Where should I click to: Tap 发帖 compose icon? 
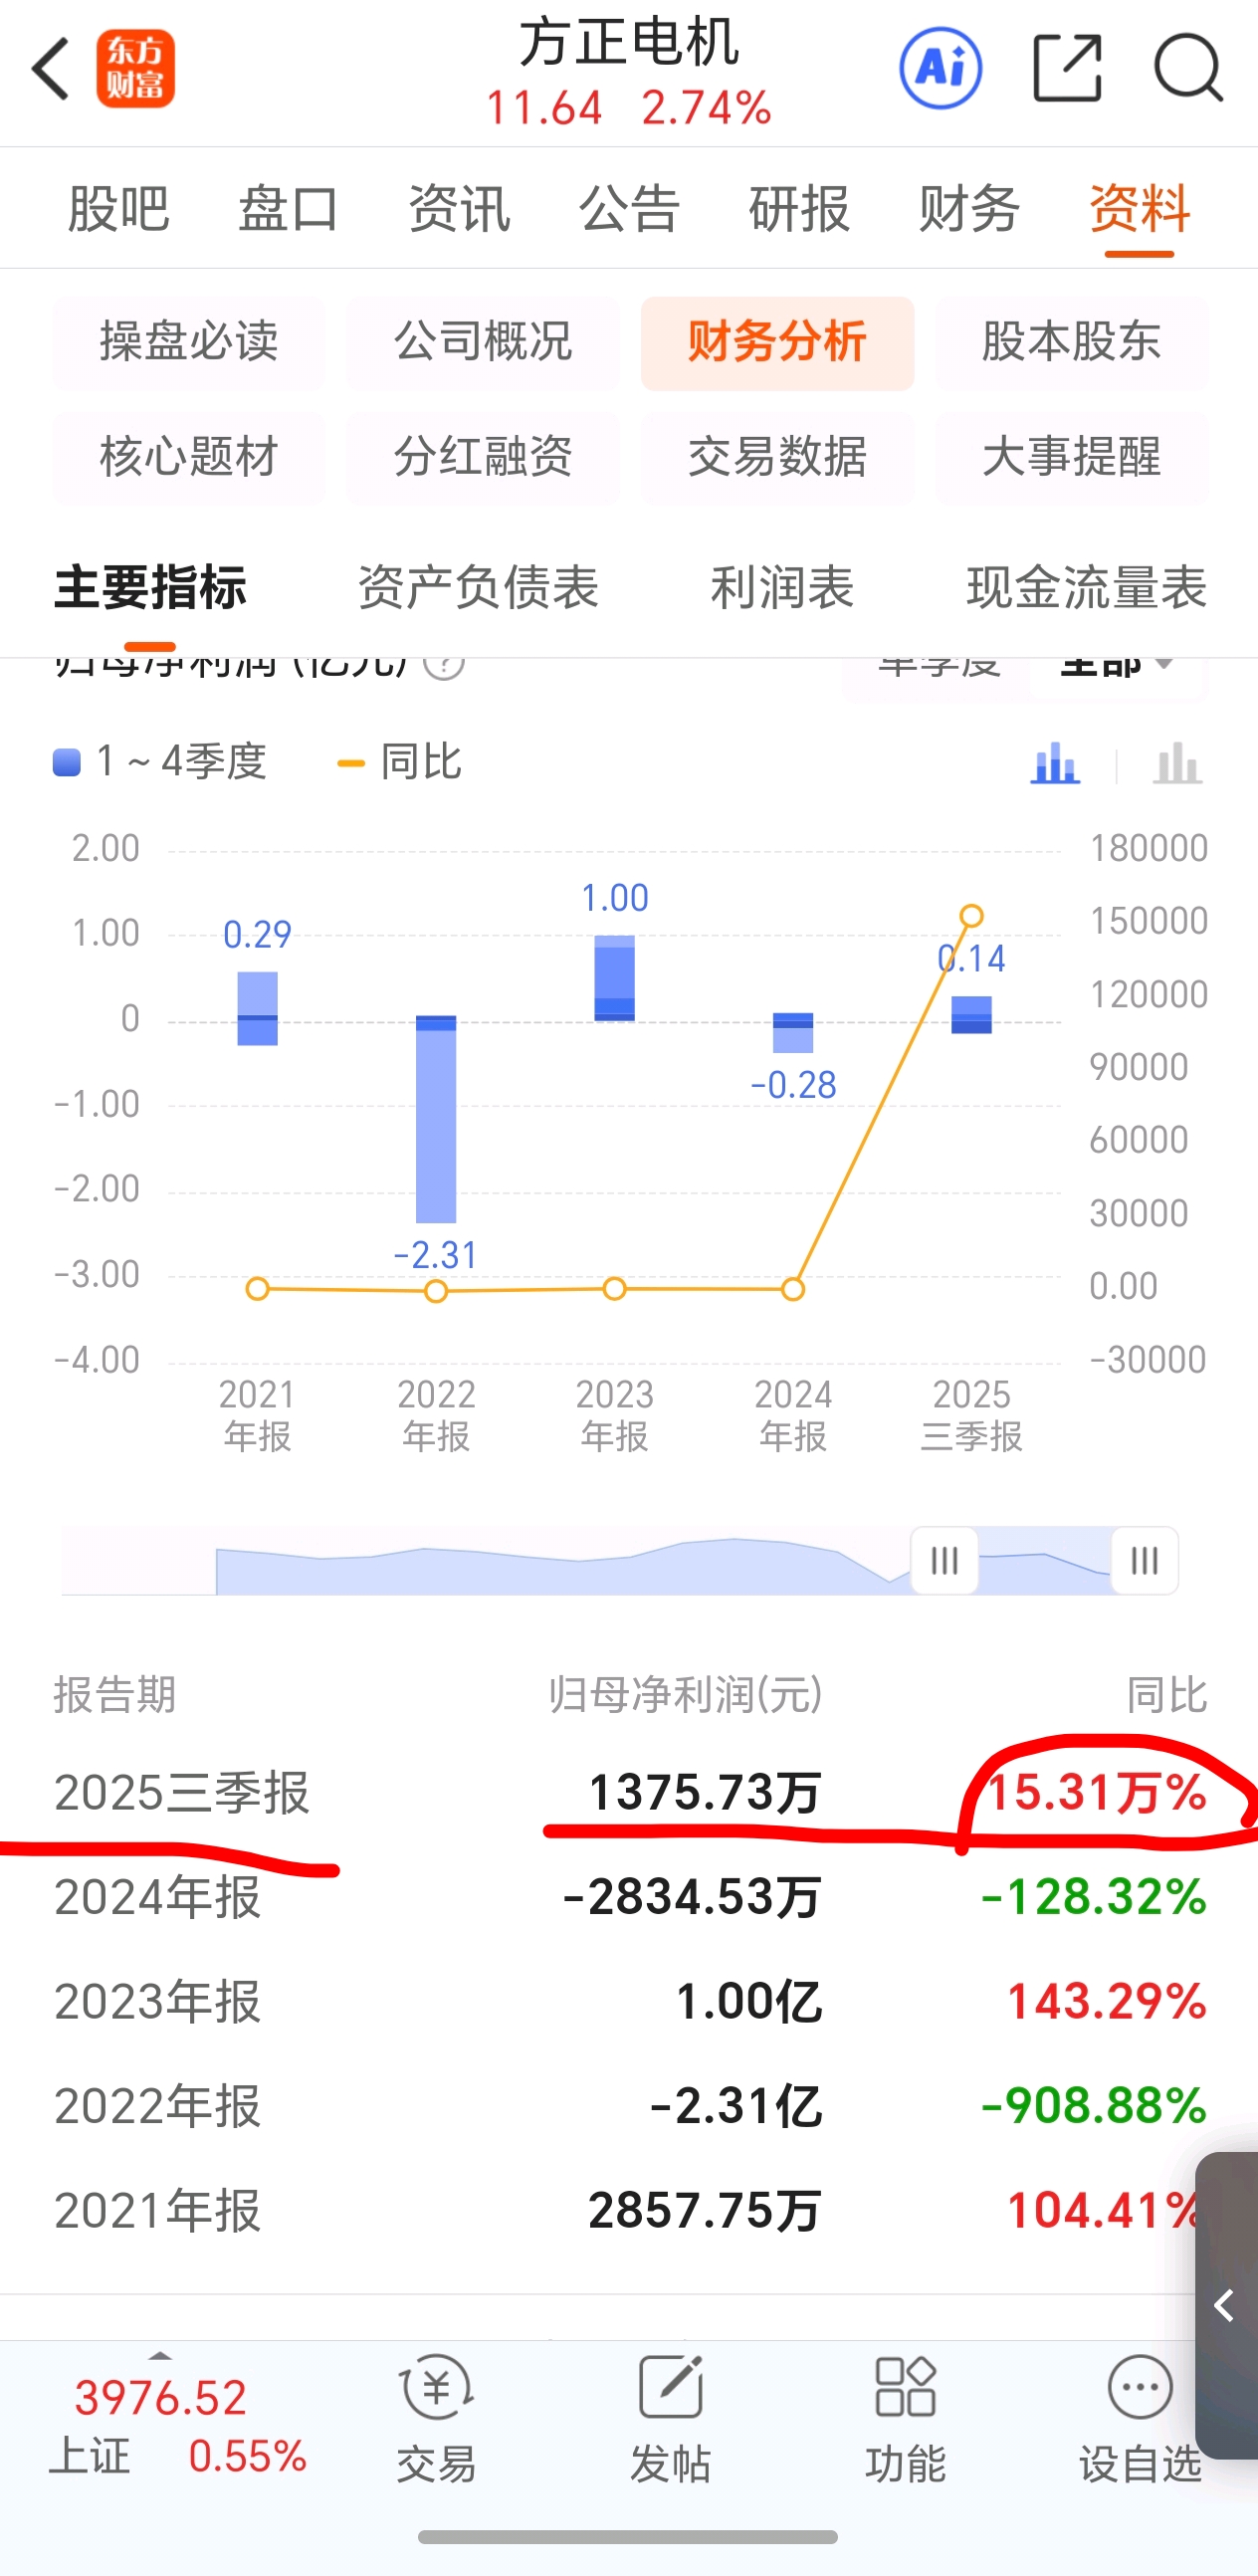(x=670, y=2419)
